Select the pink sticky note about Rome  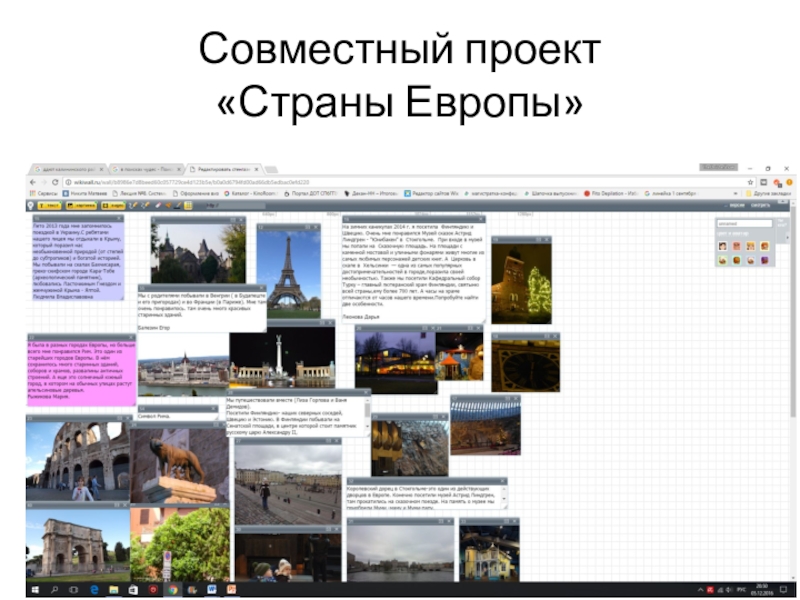coord(80,373)
